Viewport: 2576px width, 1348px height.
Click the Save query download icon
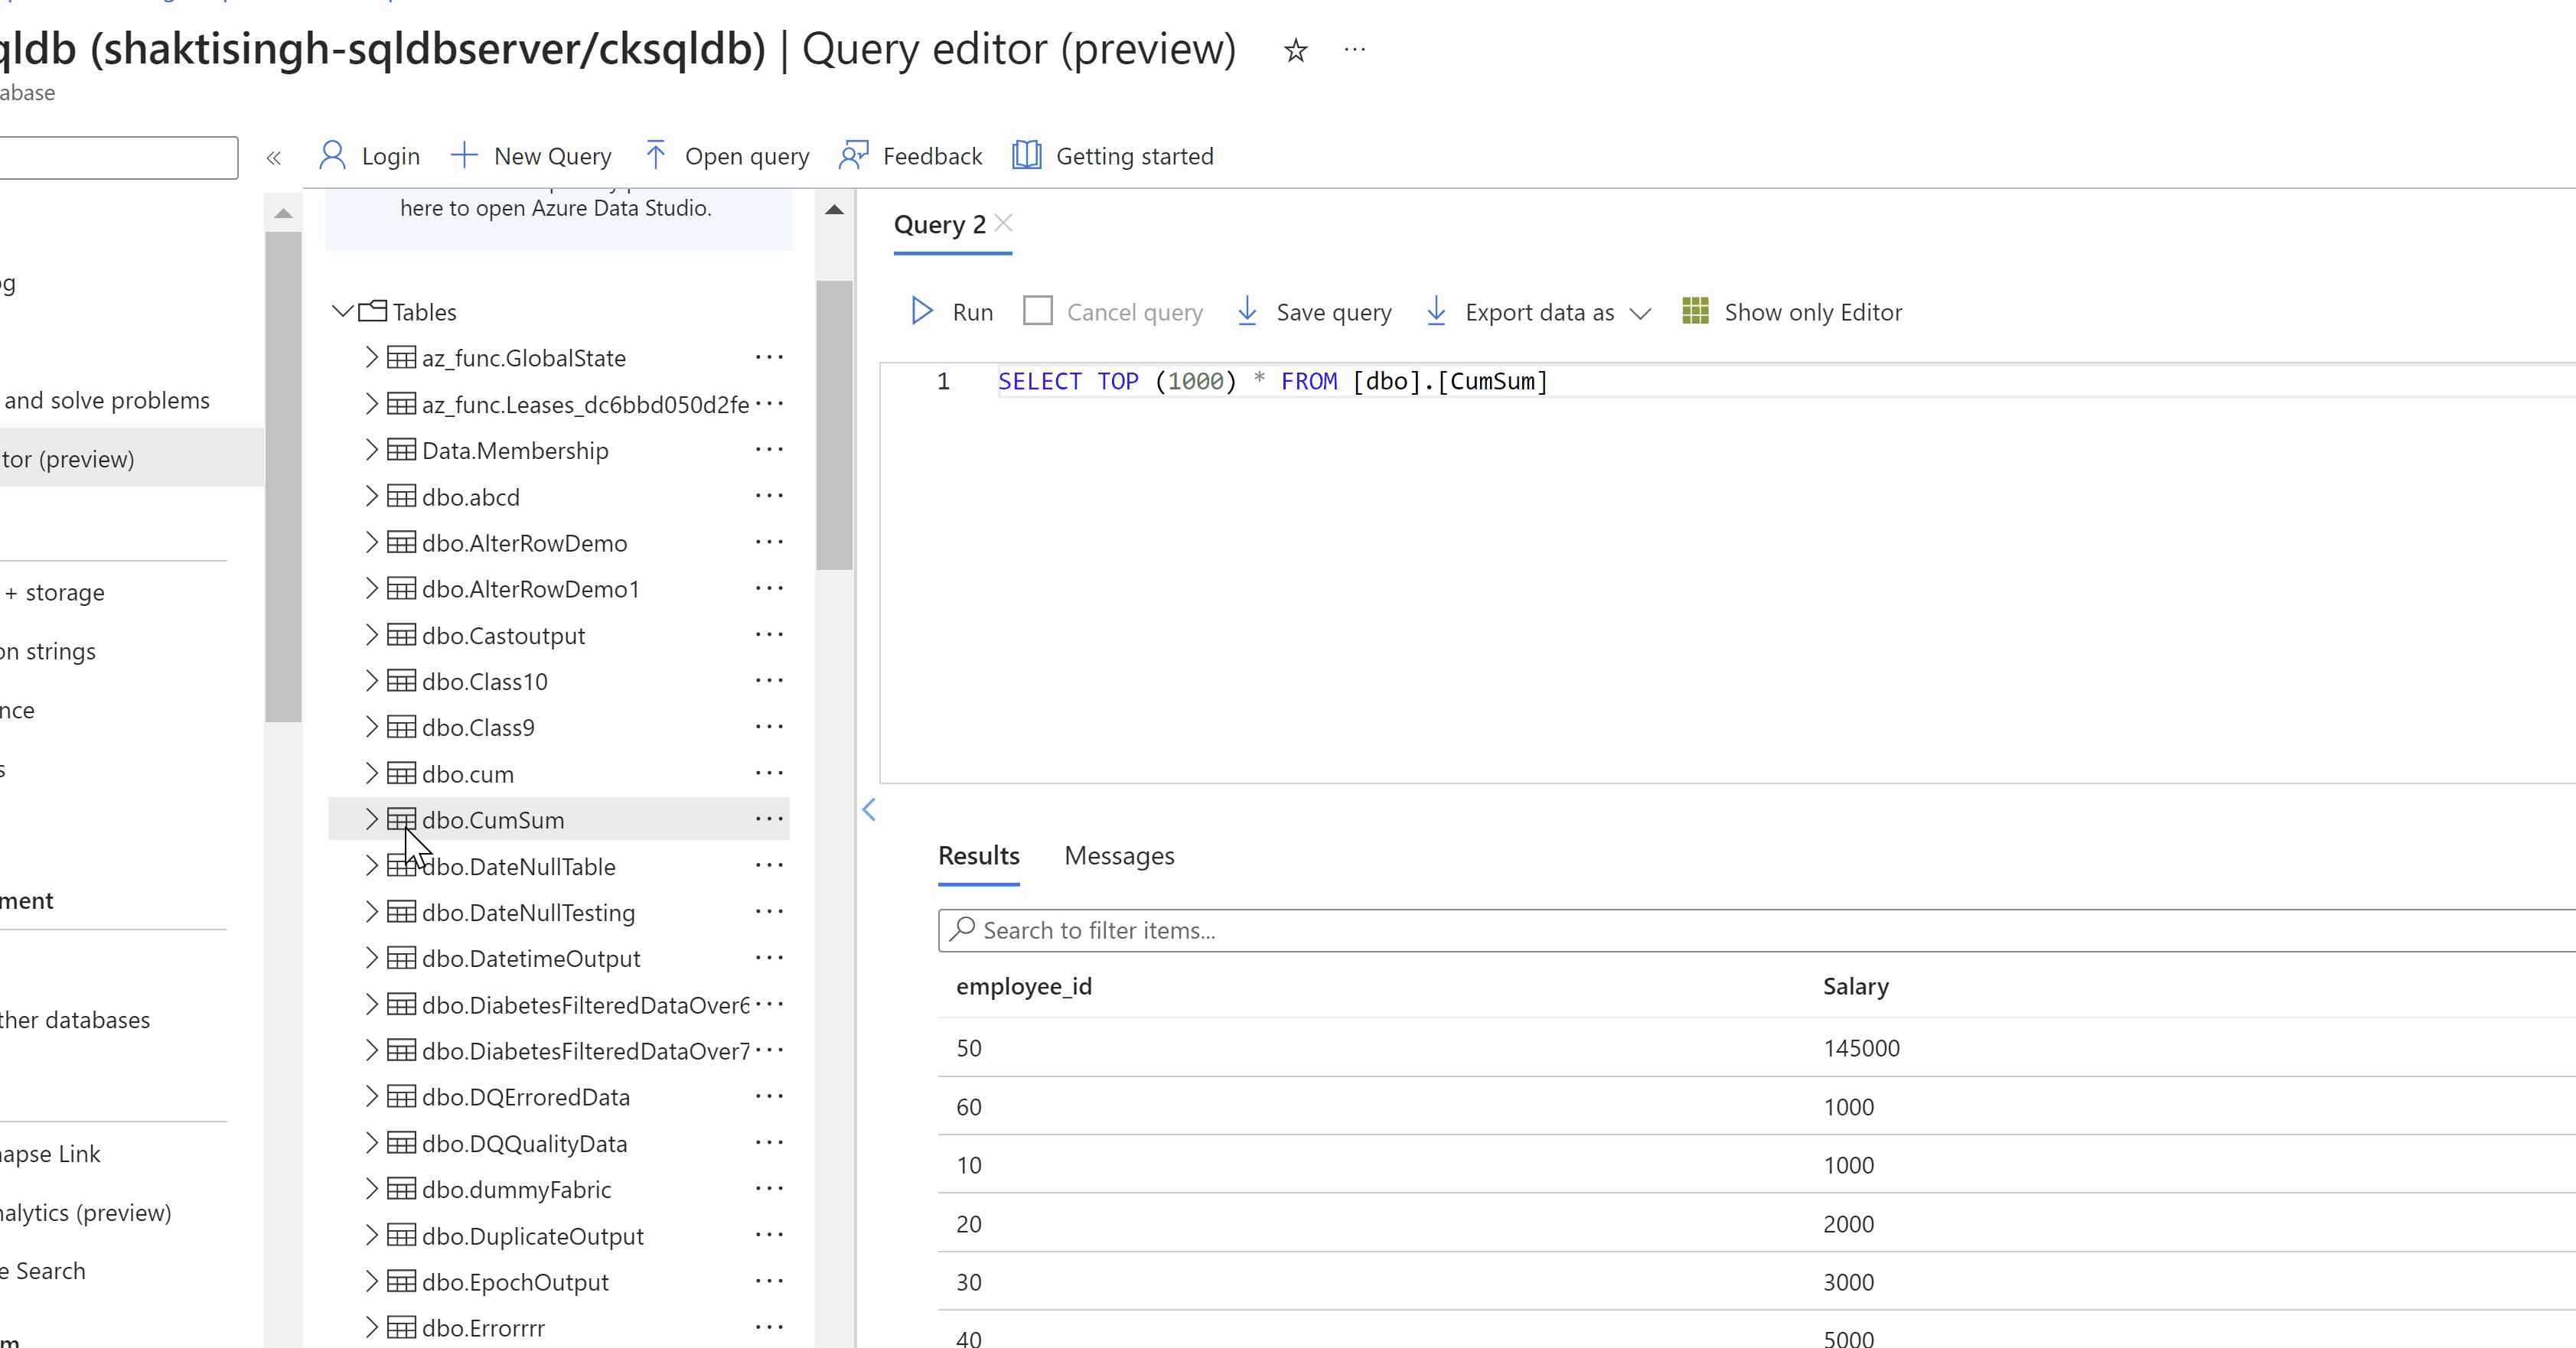[x=1247, y=311]
